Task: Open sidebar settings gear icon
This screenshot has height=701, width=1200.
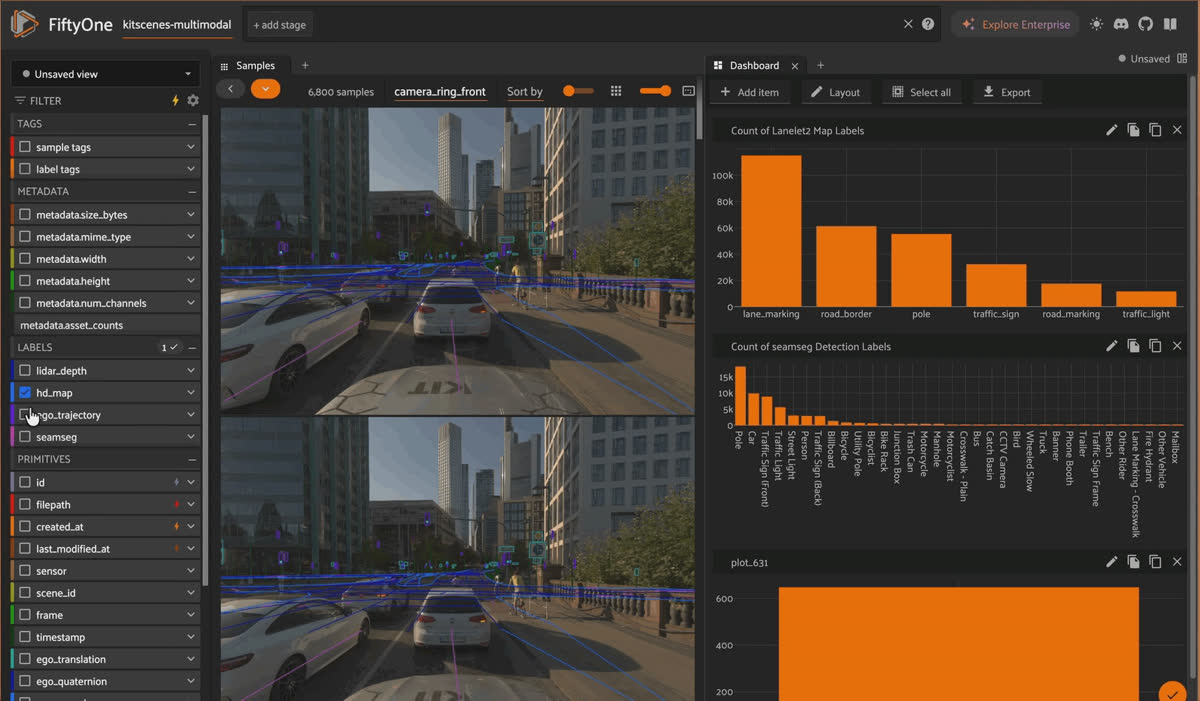Action: [193, 100]
